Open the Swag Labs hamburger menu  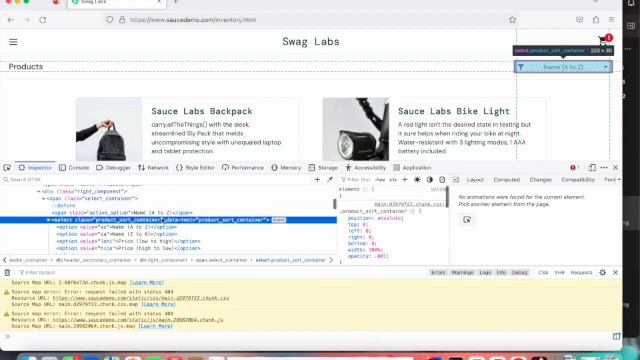13,42
